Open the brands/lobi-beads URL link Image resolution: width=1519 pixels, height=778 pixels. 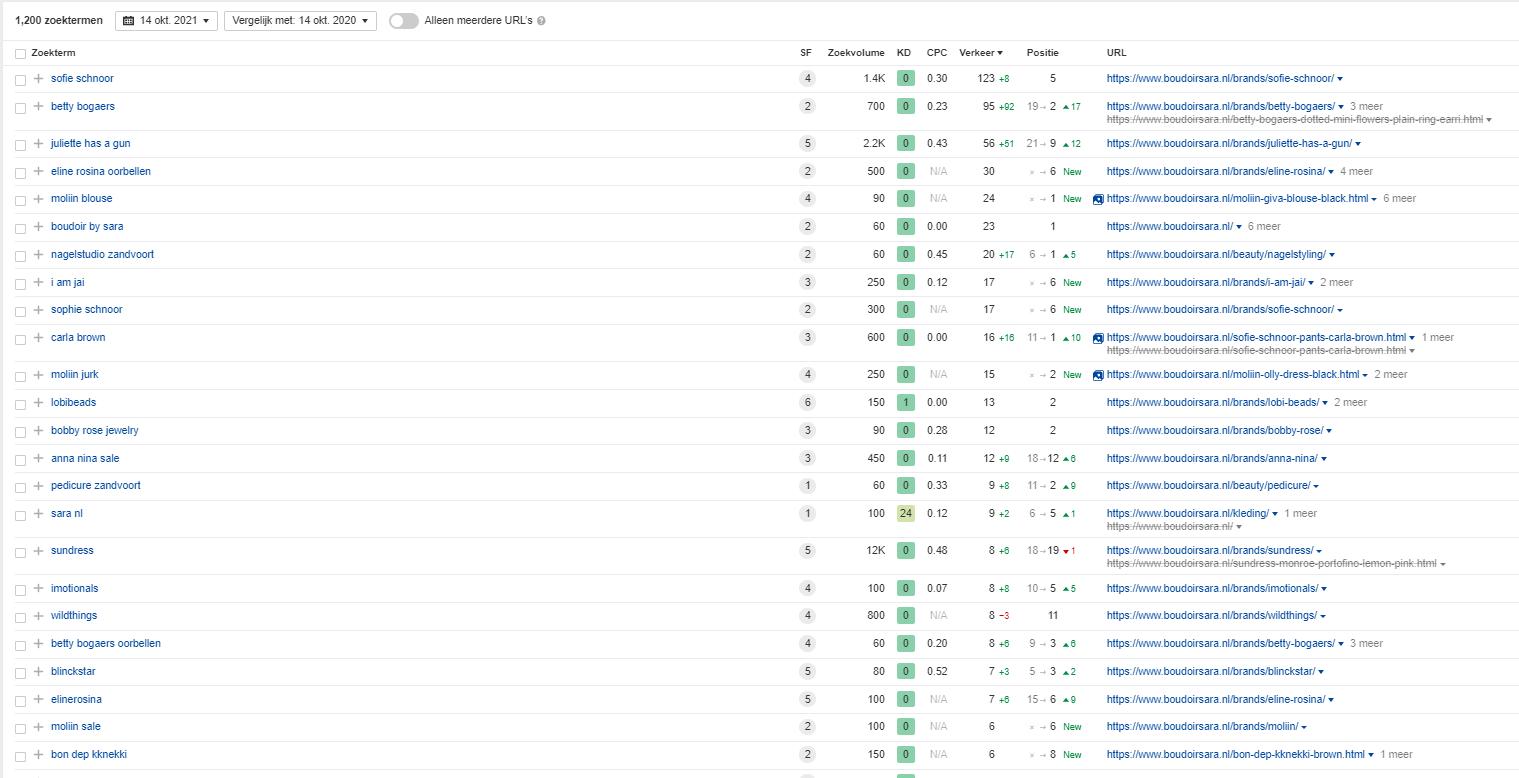1213,402
